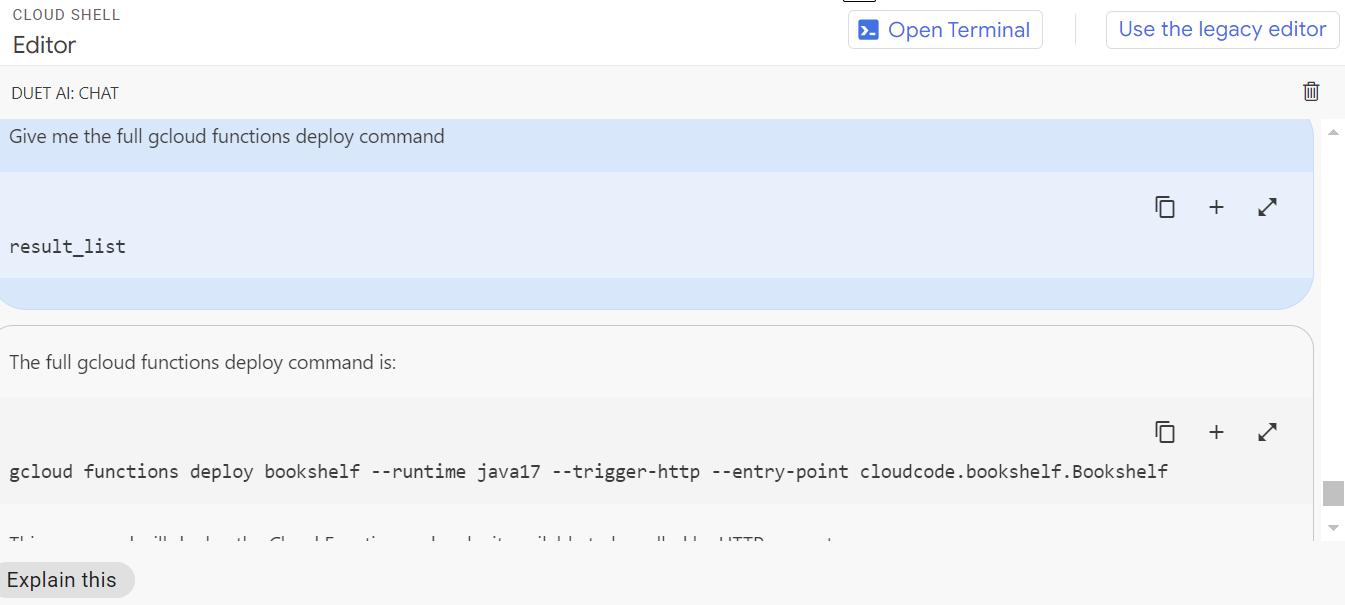Click the chat scrollbar up arrow
Viewport: 1345px width, 605px height.
coord(1332,133)
